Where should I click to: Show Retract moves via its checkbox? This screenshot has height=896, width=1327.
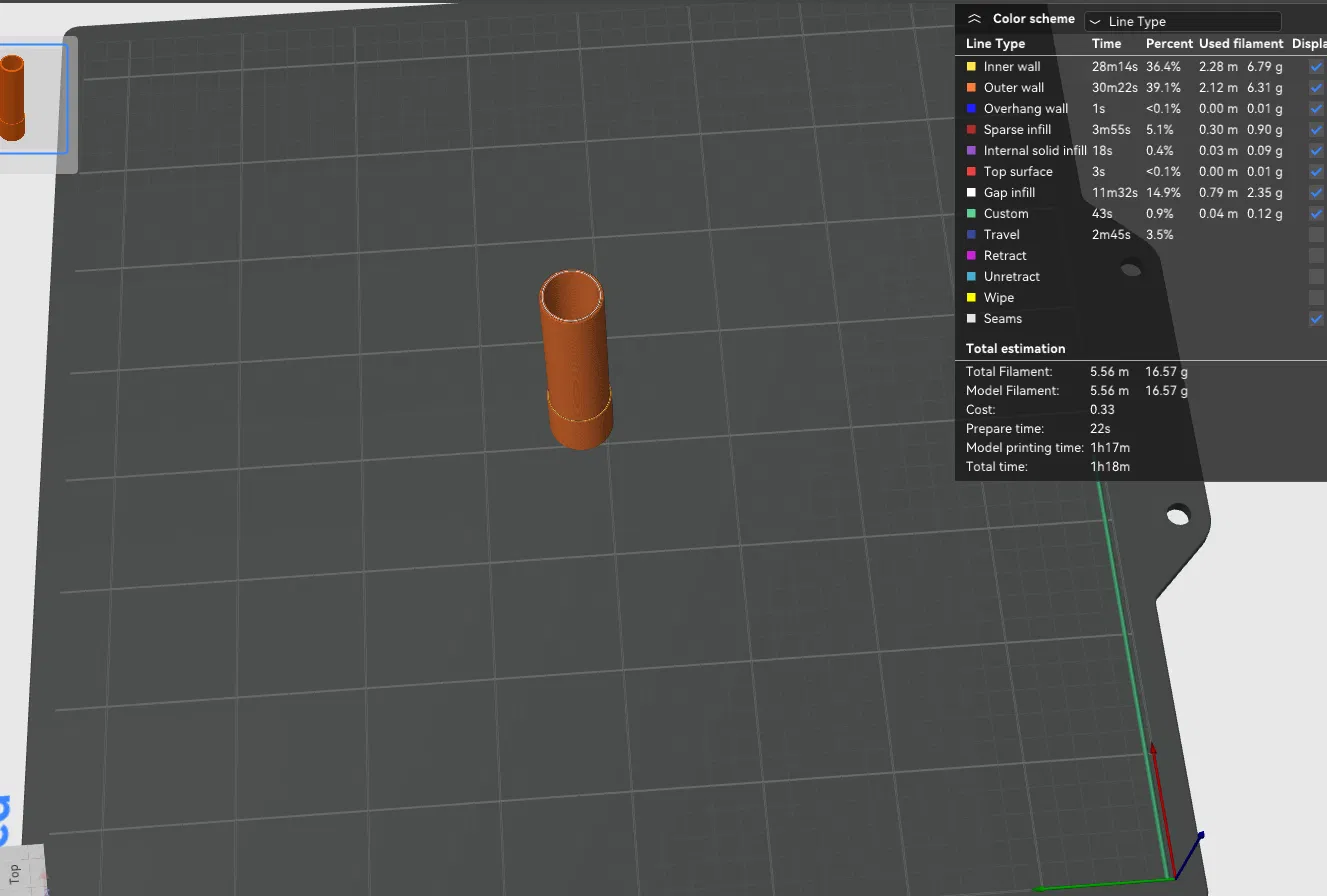(x=1317, y=256)
